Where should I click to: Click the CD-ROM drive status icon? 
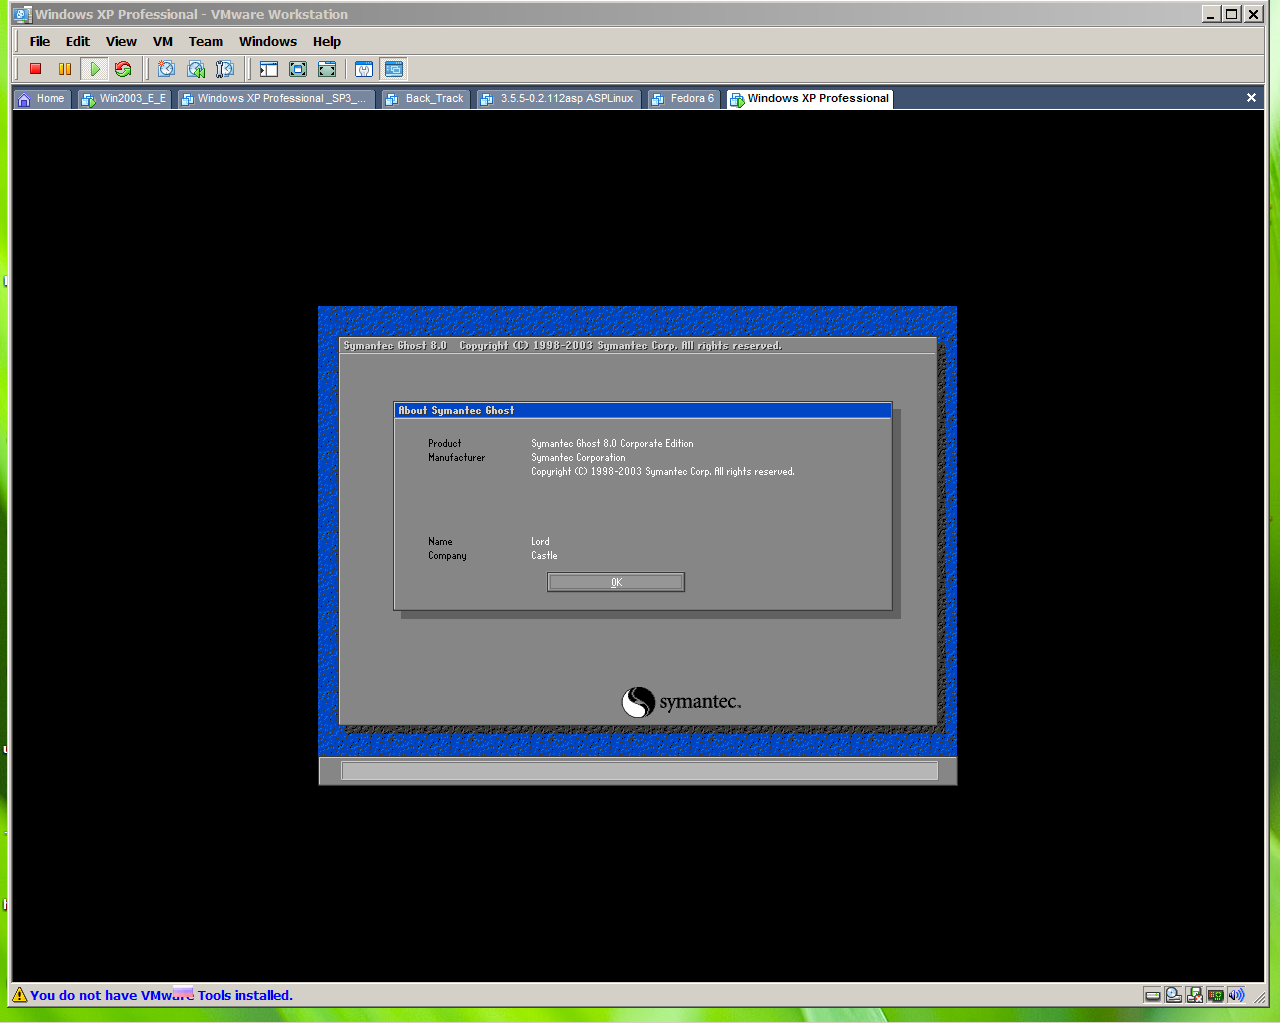pos(1174,995)
